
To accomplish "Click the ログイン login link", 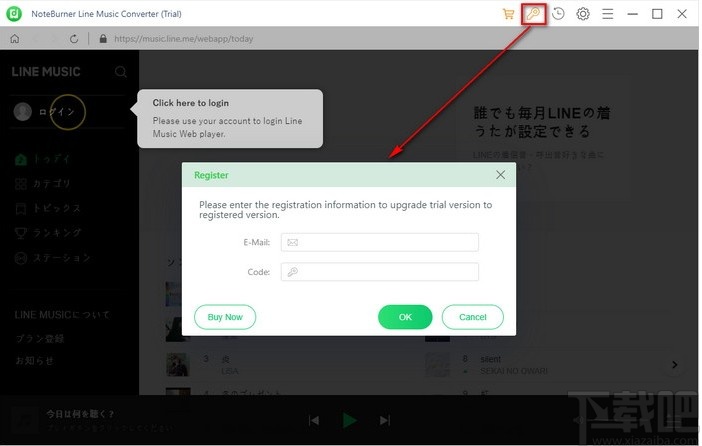I will 56,112.
